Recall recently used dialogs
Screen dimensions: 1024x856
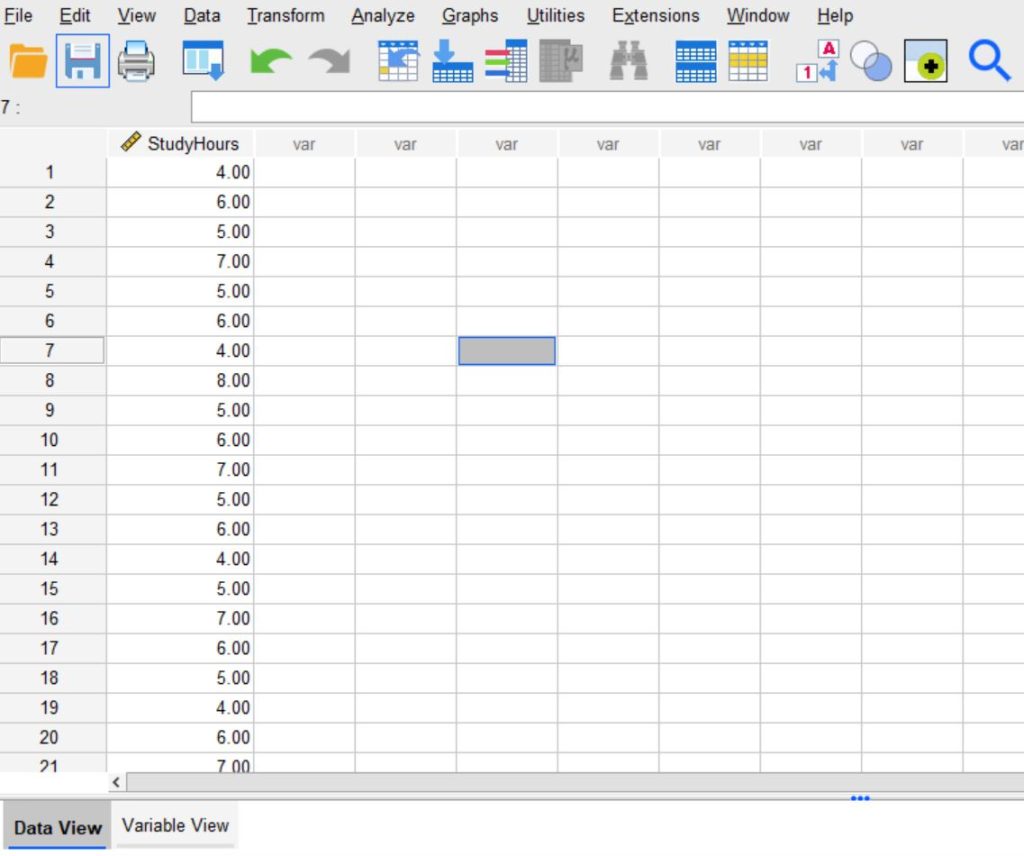(x=203, y=61)
